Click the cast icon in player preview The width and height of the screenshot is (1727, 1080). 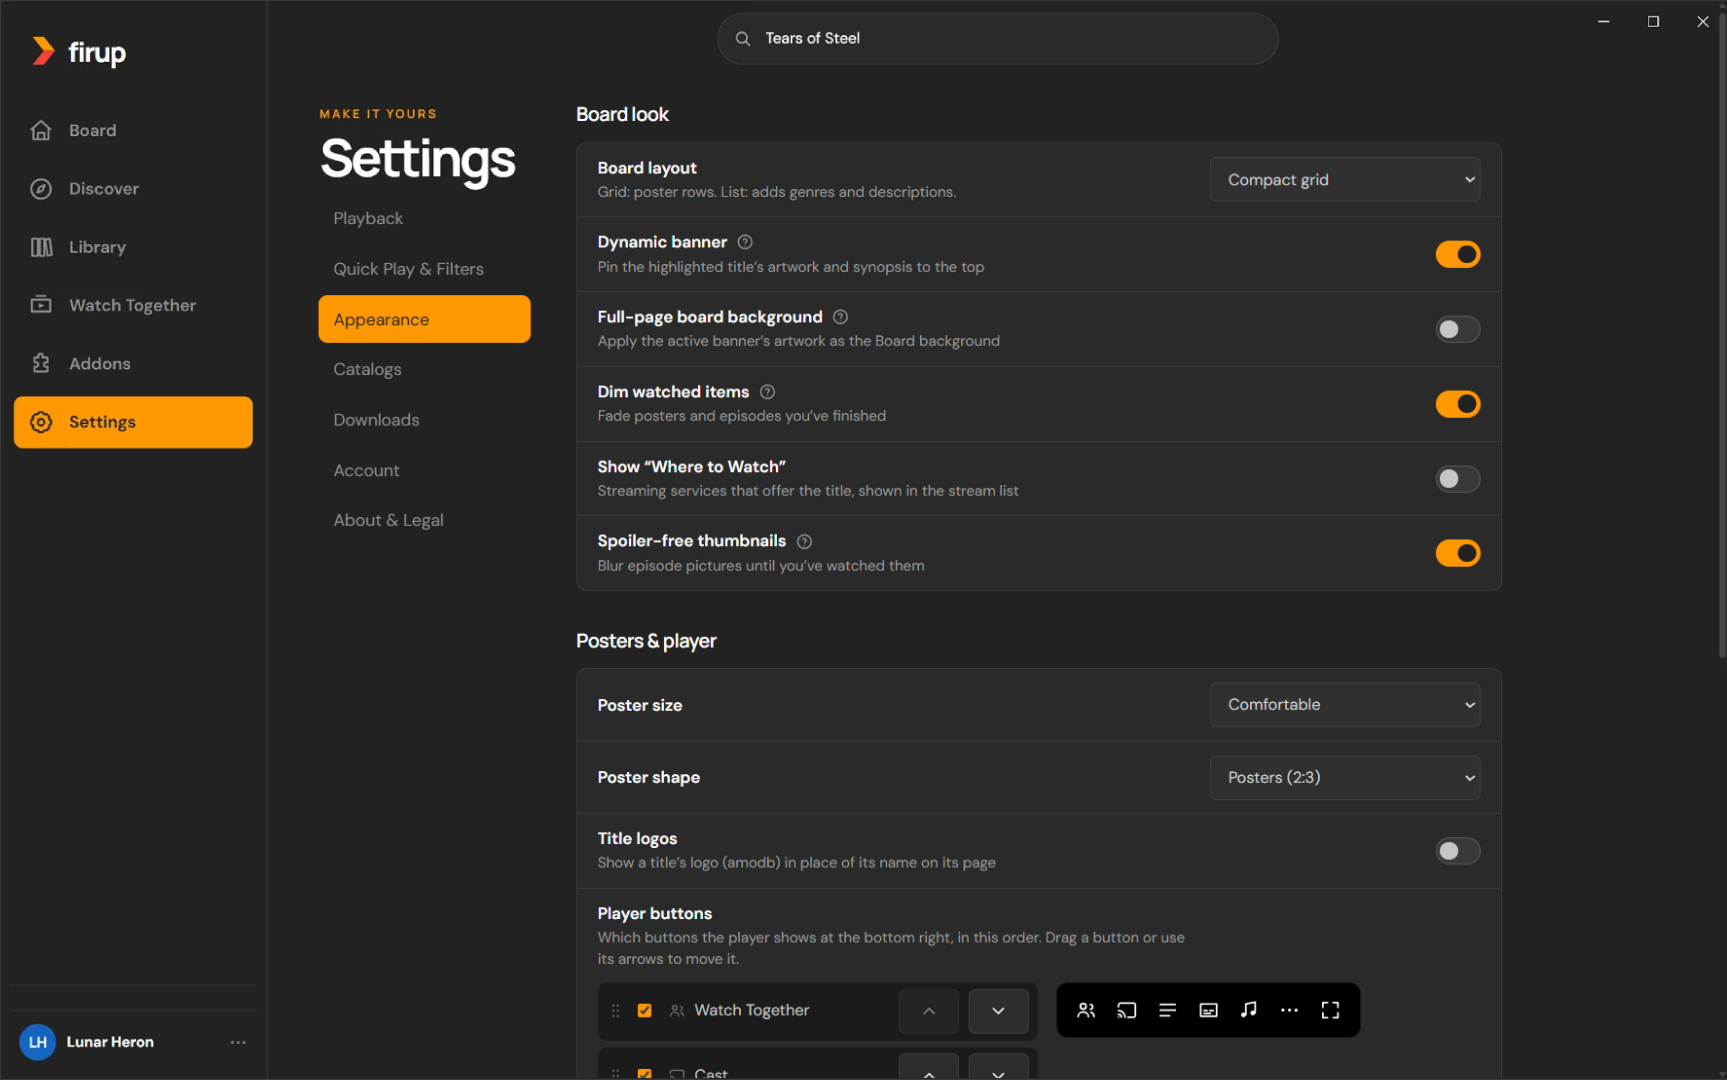pyautogui.click(x=1127, y=1010)
